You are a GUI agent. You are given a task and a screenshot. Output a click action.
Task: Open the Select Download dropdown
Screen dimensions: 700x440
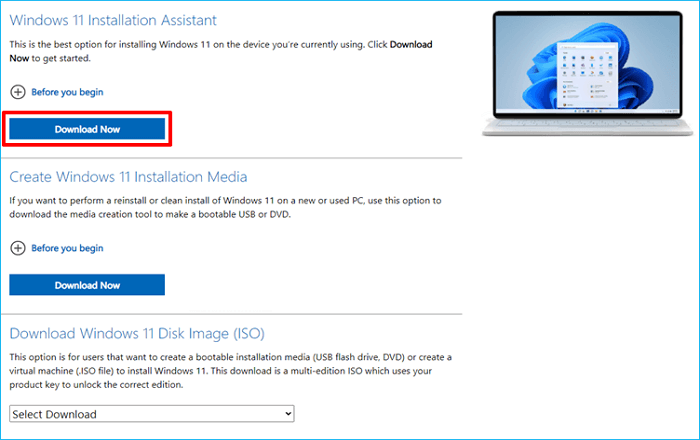click(152, 414)
